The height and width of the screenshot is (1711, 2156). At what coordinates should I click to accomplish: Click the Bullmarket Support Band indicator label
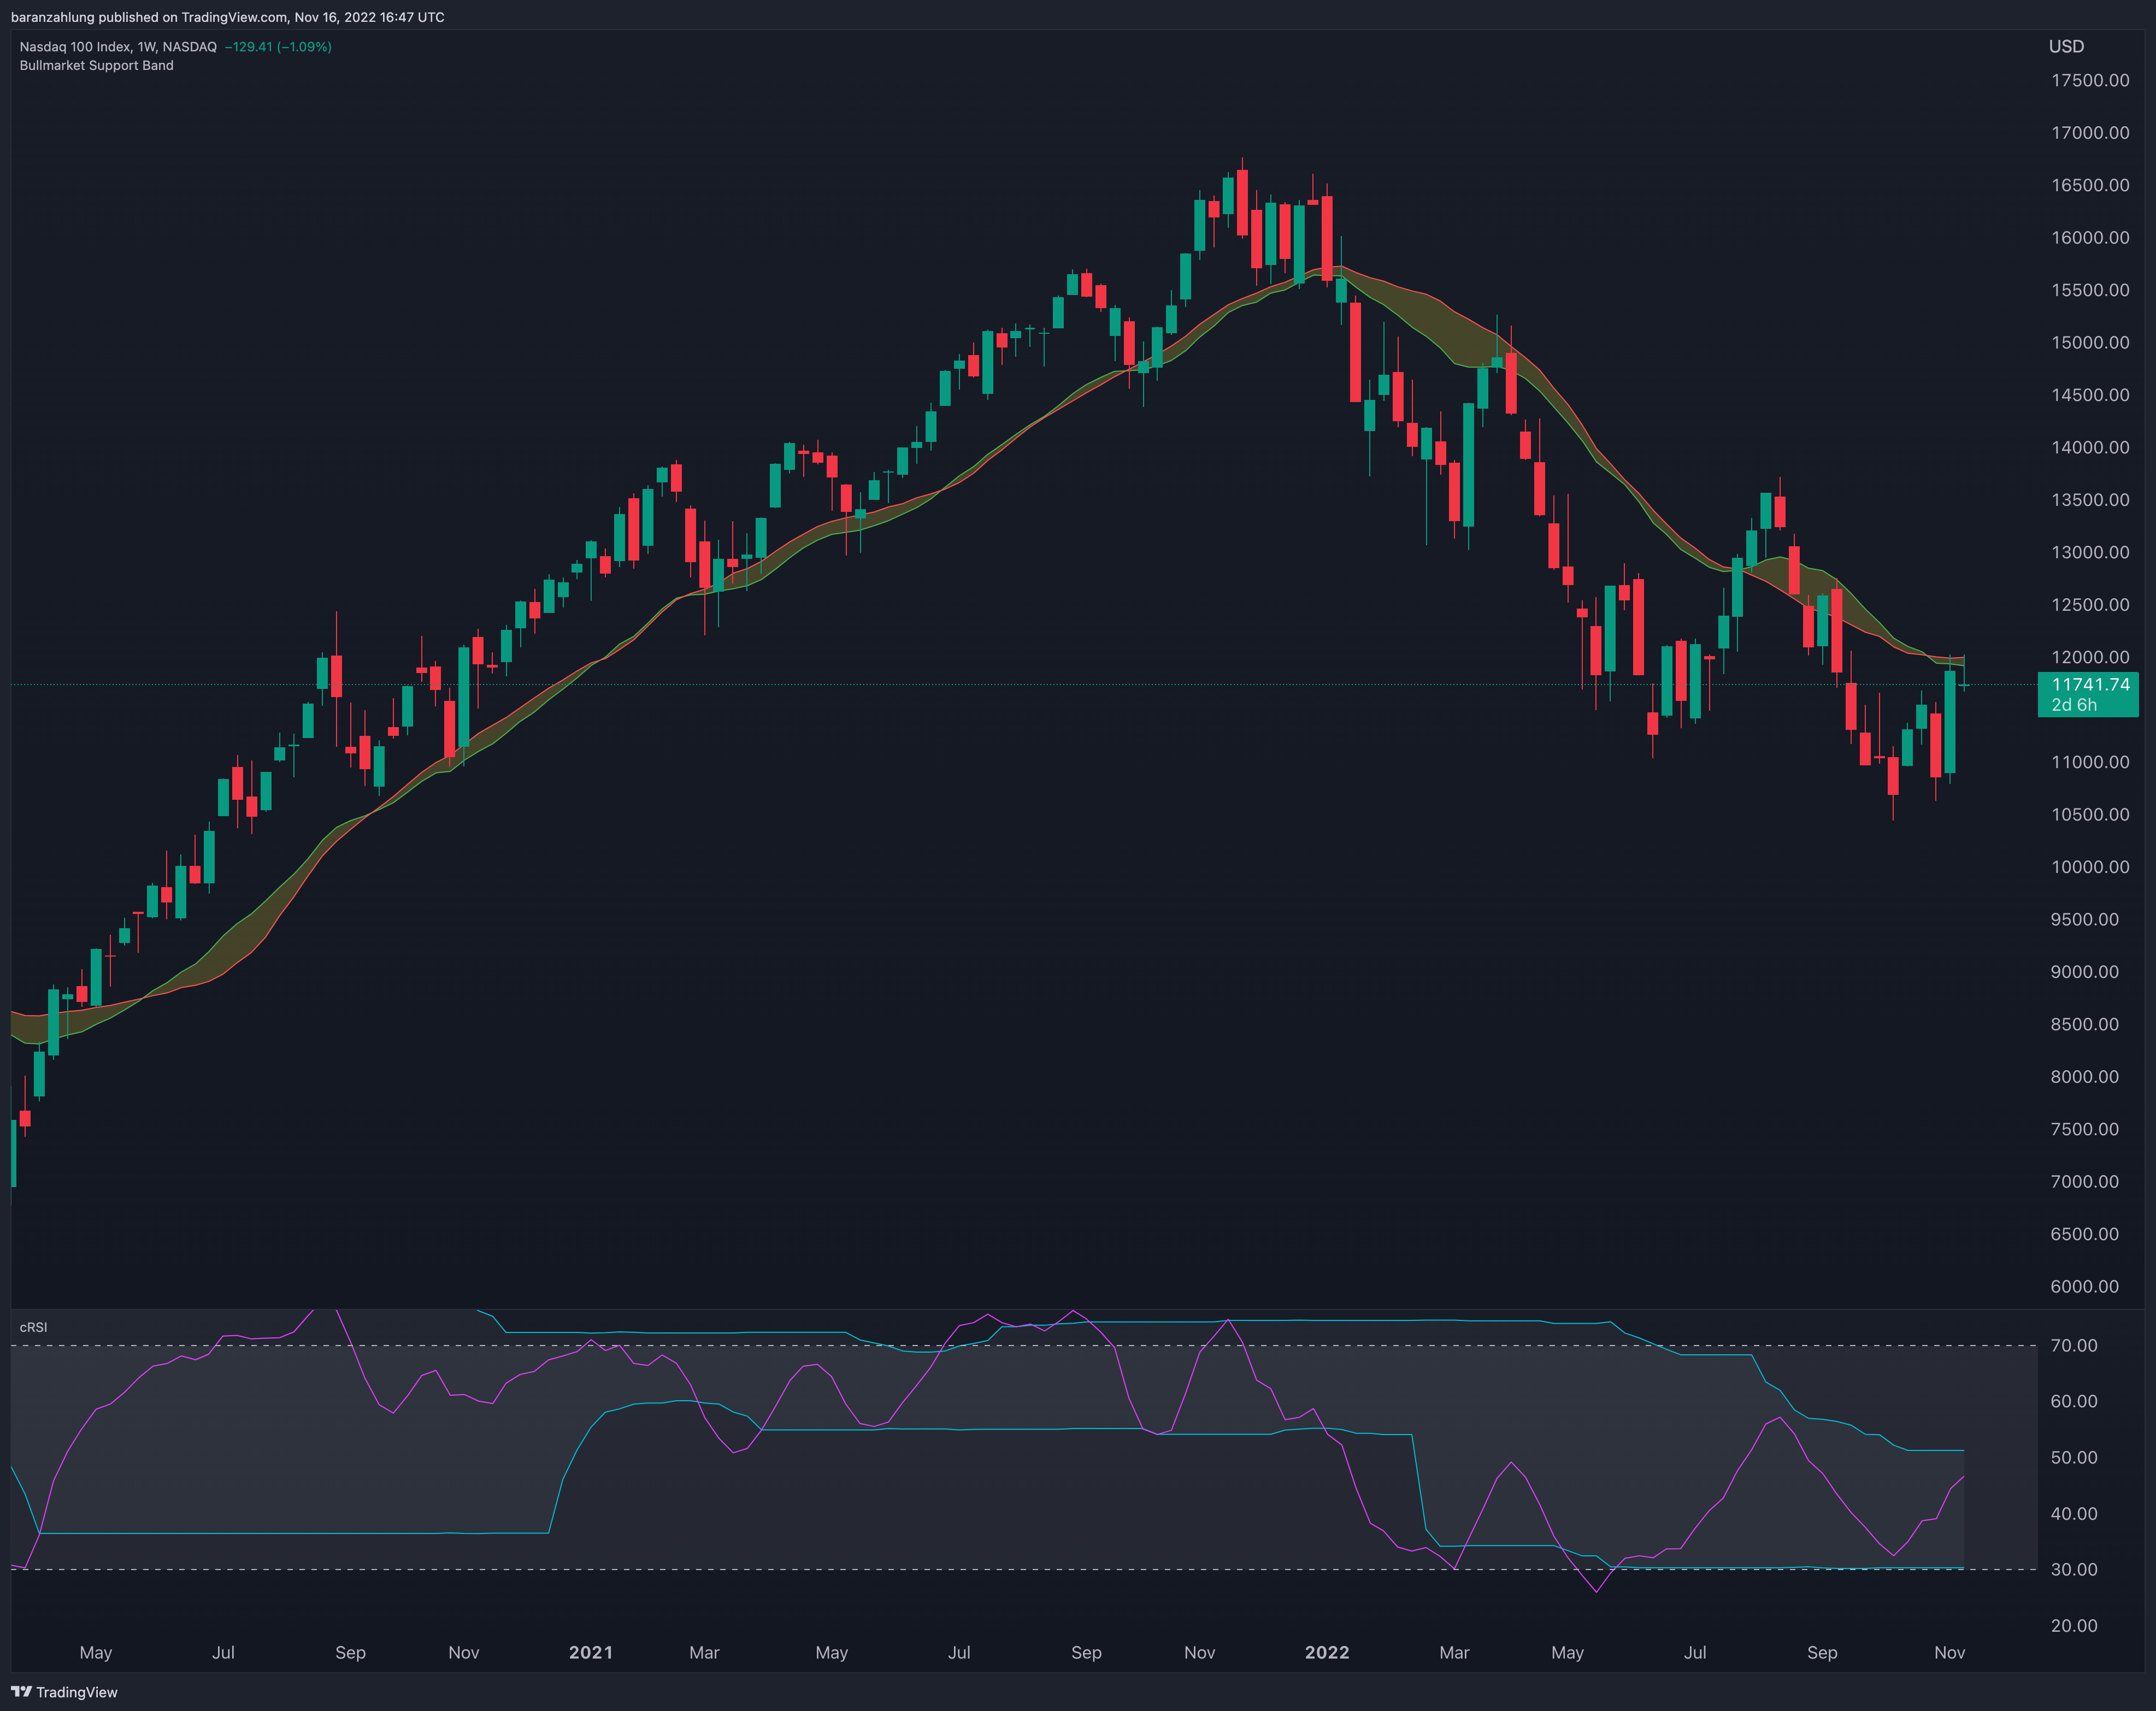[97, 66]
